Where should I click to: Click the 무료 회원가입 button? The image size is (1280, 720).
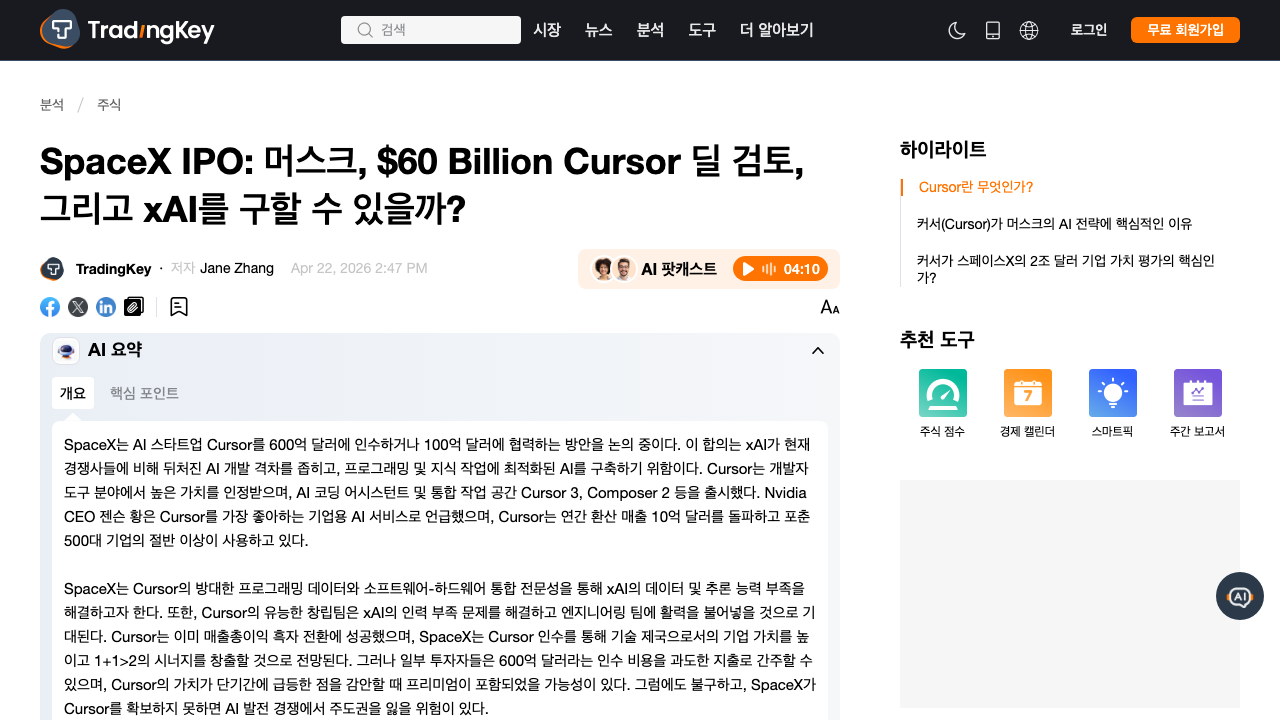click(x=1185, y=30)
